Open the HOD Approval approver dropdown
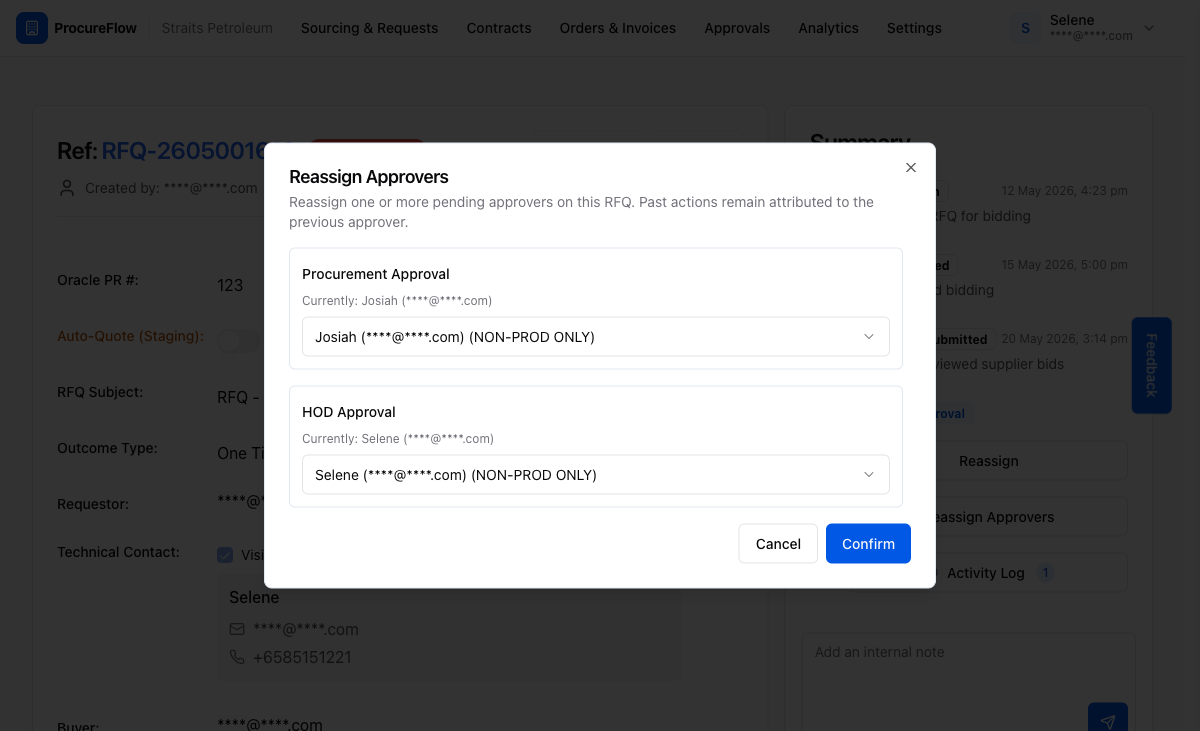Screen dimensions: 1200x731 pos(596,475)
